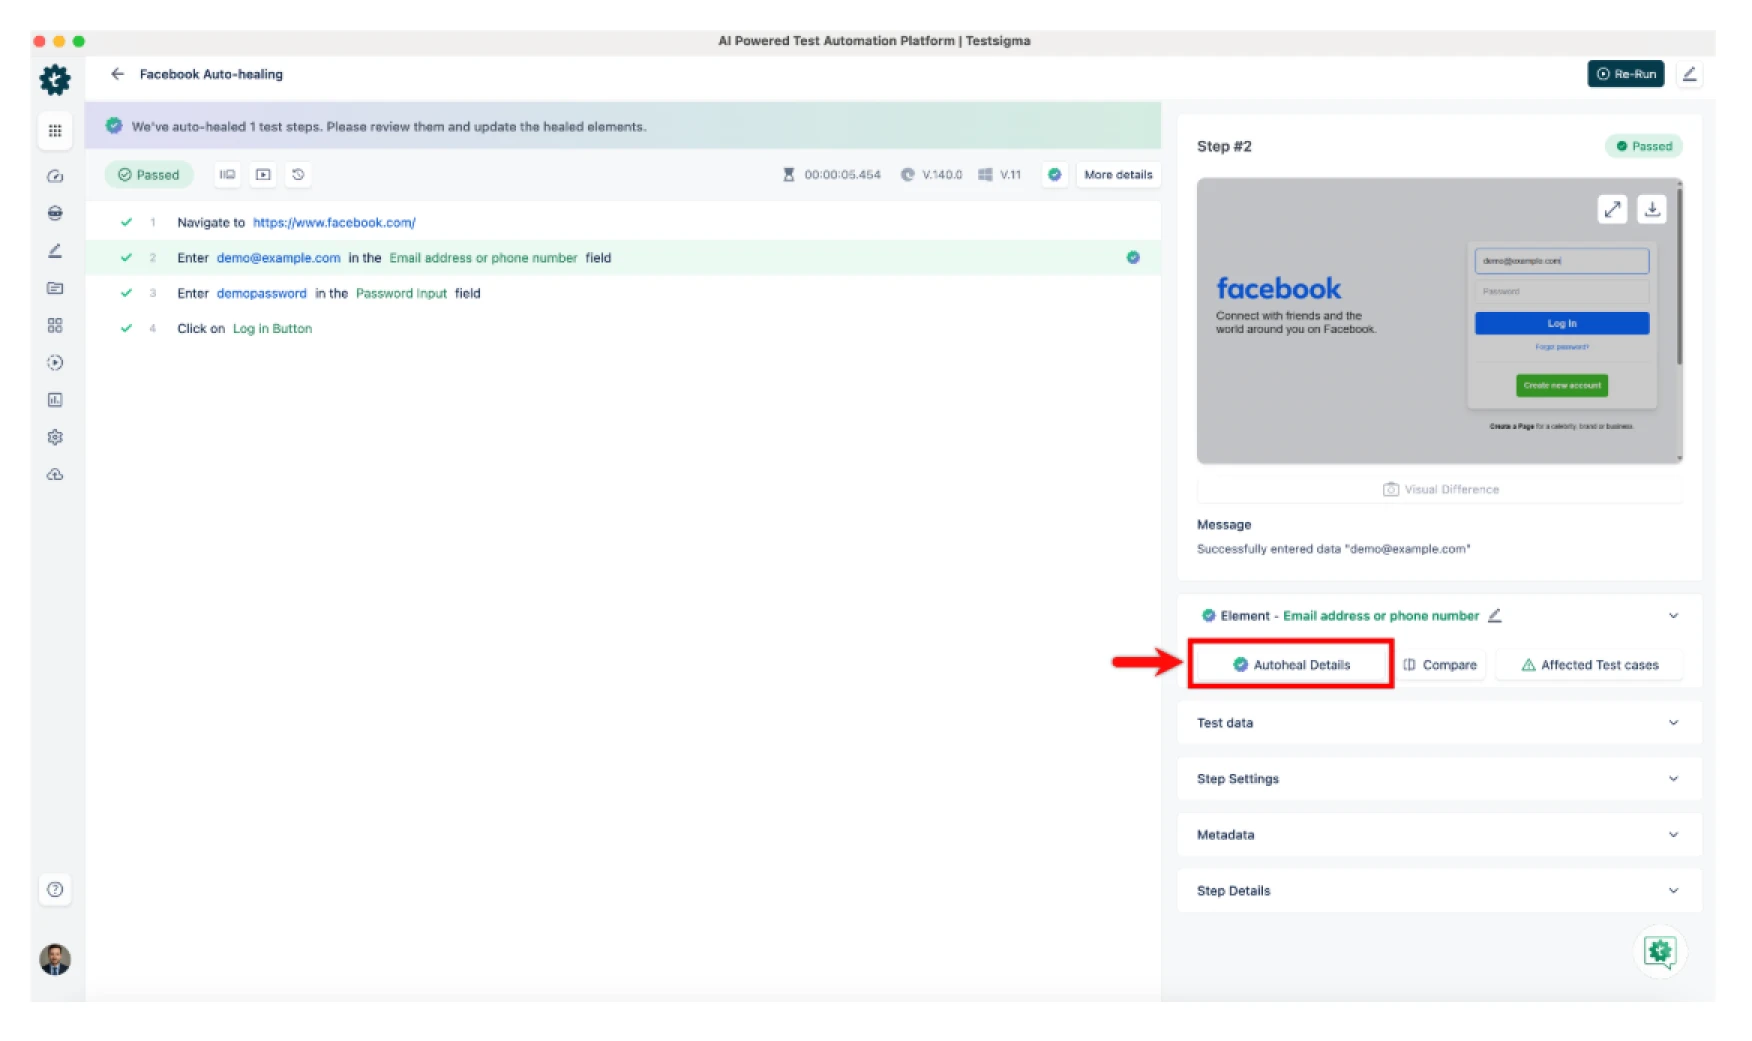Open the pencil create-tests sidebar icon
Viewport: 1752px width, 1041px height.
[55, 251]
